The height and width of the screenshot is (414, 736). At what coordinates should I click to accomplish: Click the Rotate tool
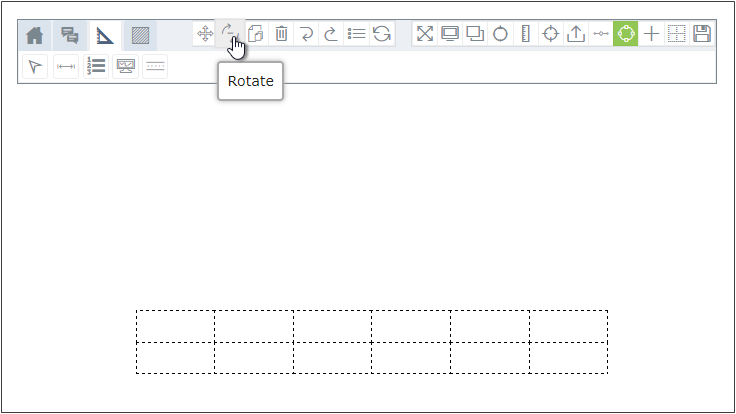pos(230,33)
